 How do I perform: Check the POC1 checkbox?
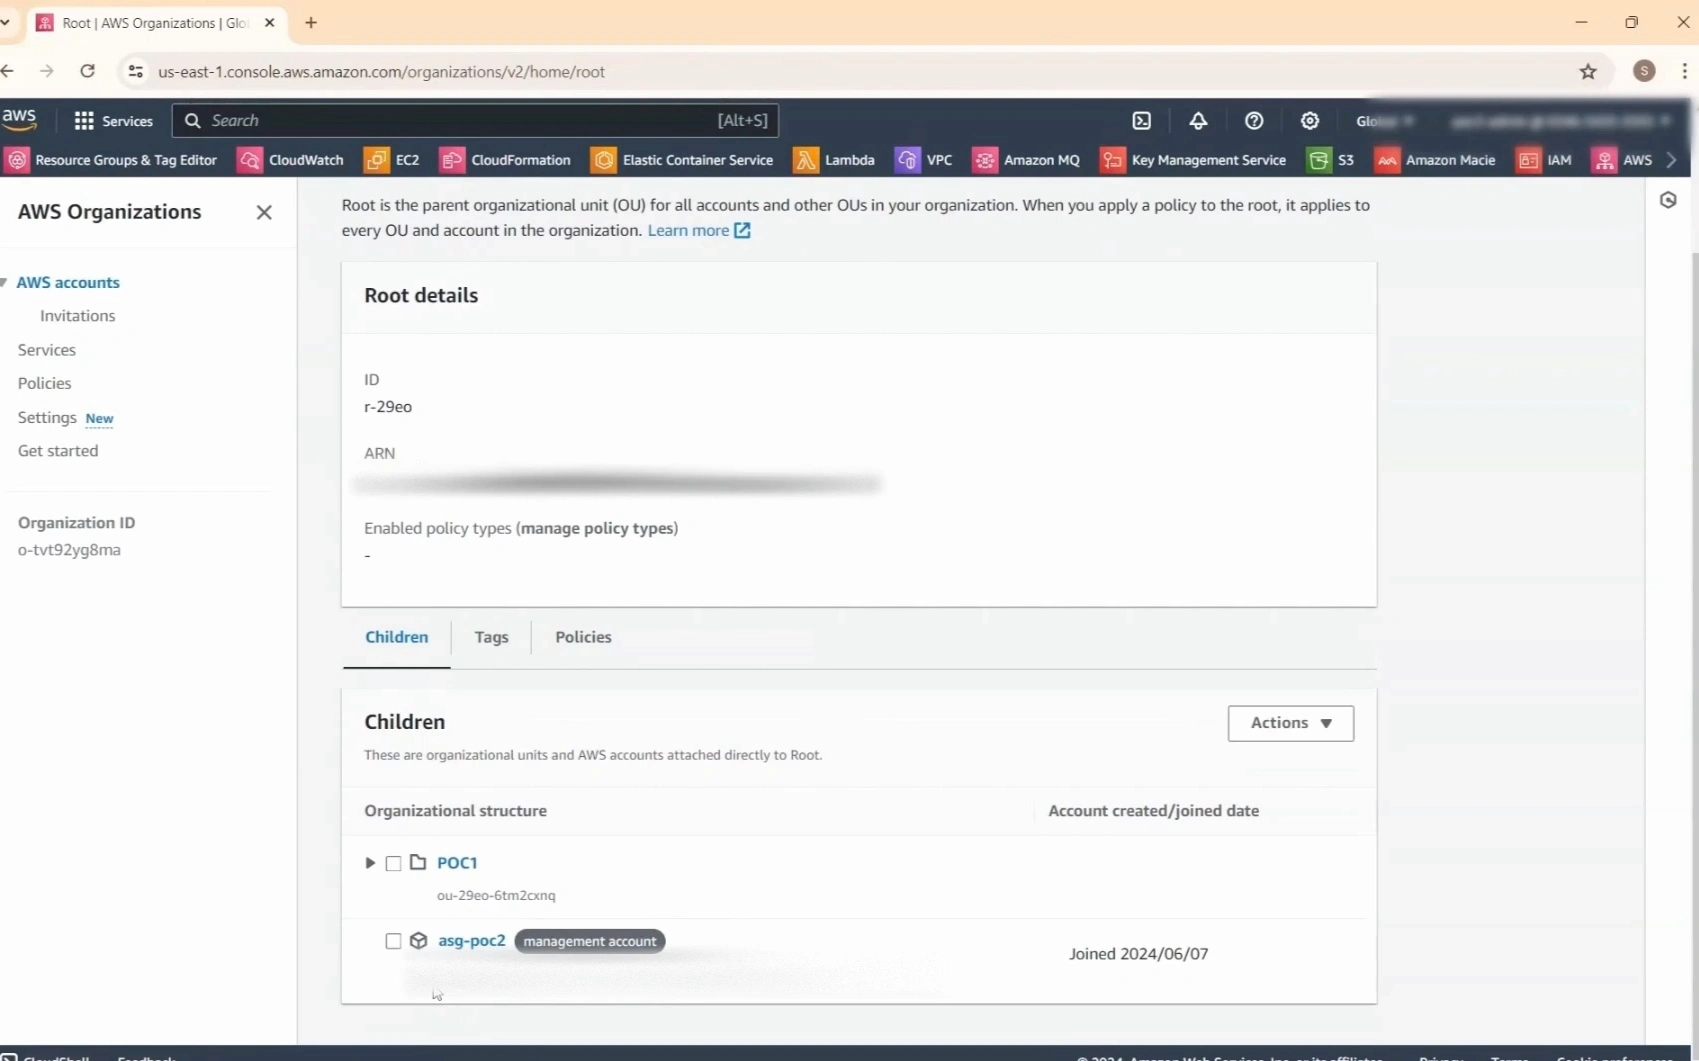pos(393,863)
